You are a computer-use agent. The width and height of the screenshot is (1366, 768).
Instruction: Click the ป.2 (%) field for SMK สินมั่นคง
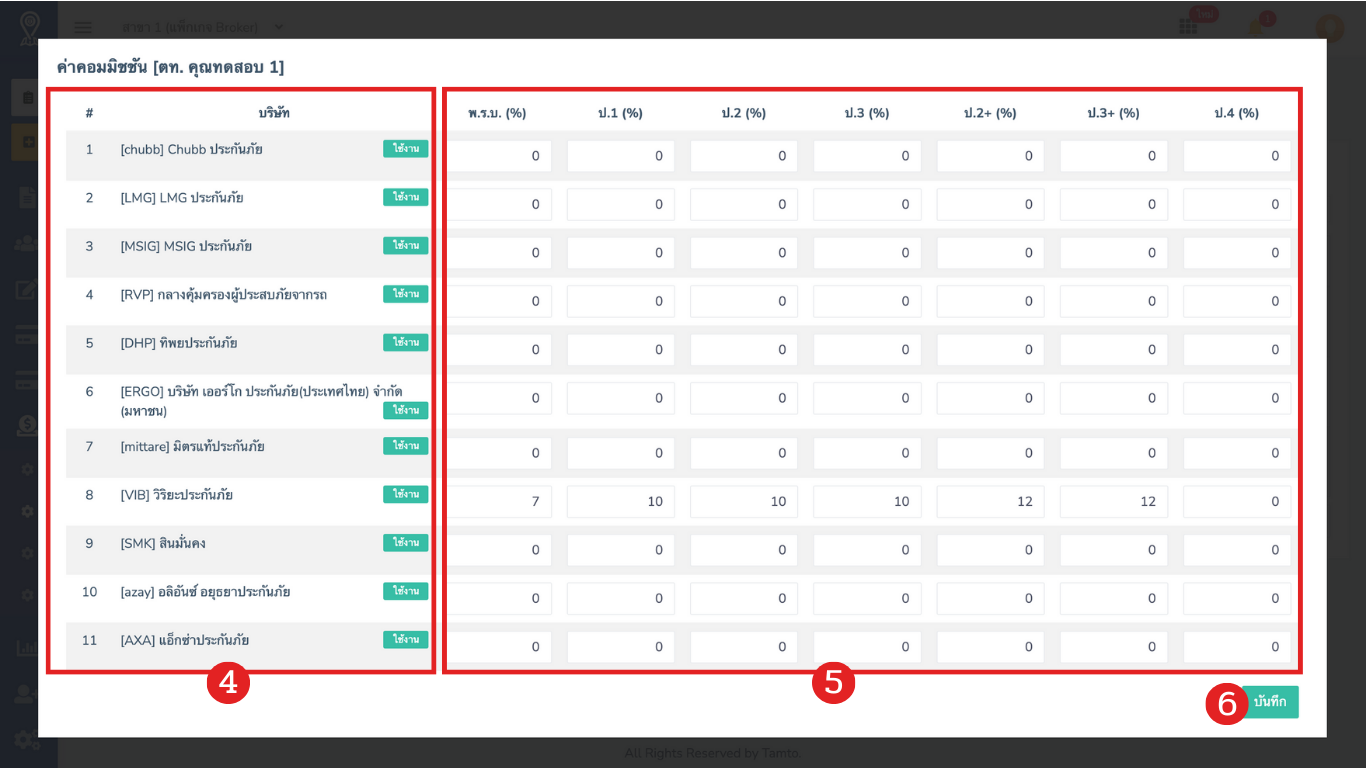(744, 550)
